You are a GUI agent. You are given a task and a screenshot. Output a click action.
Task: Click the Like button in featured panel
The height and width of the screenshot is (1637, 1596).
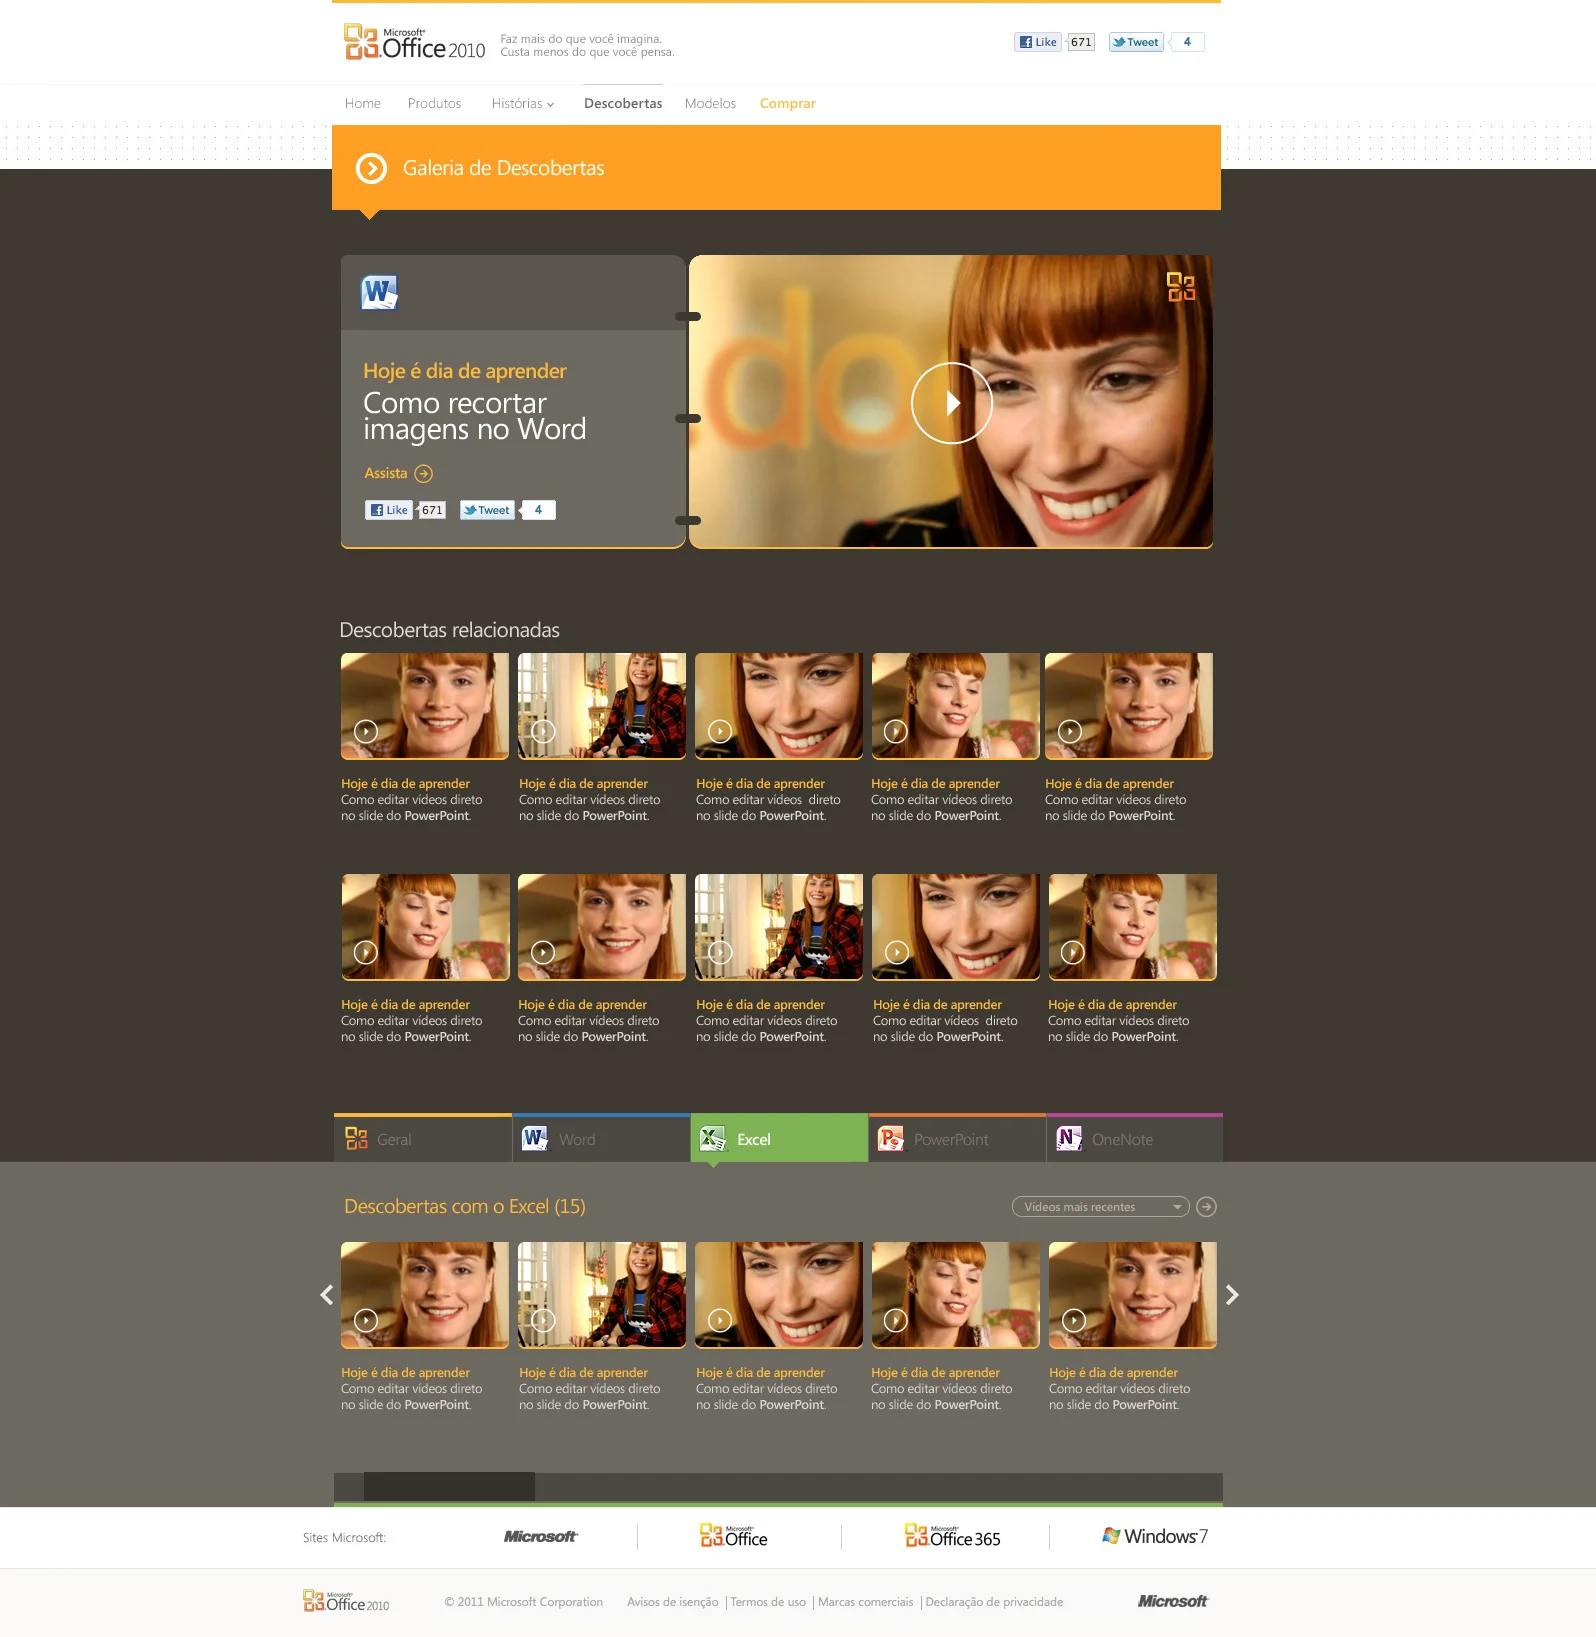pyautogui.click(x=389, y=510)
